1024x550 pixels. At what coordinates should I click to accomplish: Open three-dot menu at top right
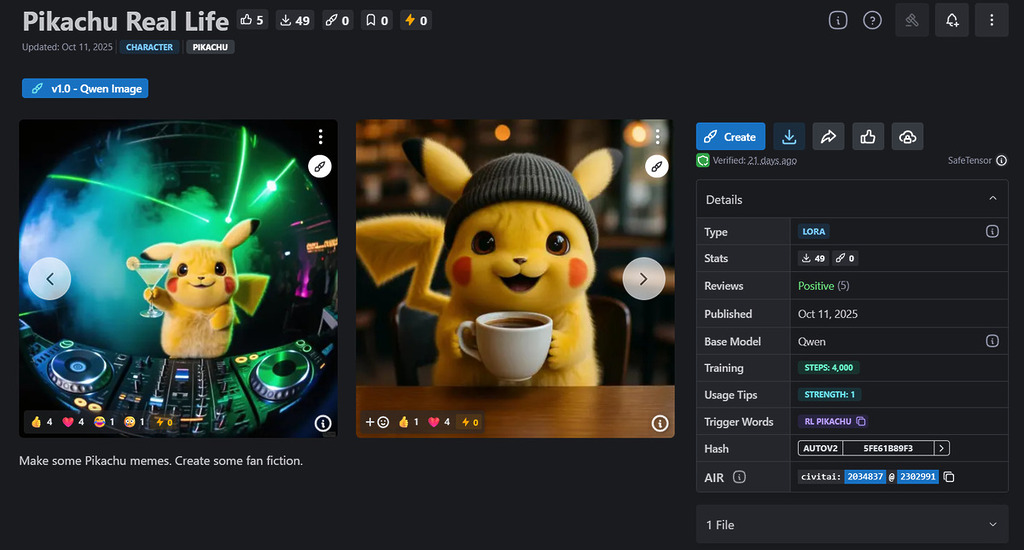coord(991,20)
